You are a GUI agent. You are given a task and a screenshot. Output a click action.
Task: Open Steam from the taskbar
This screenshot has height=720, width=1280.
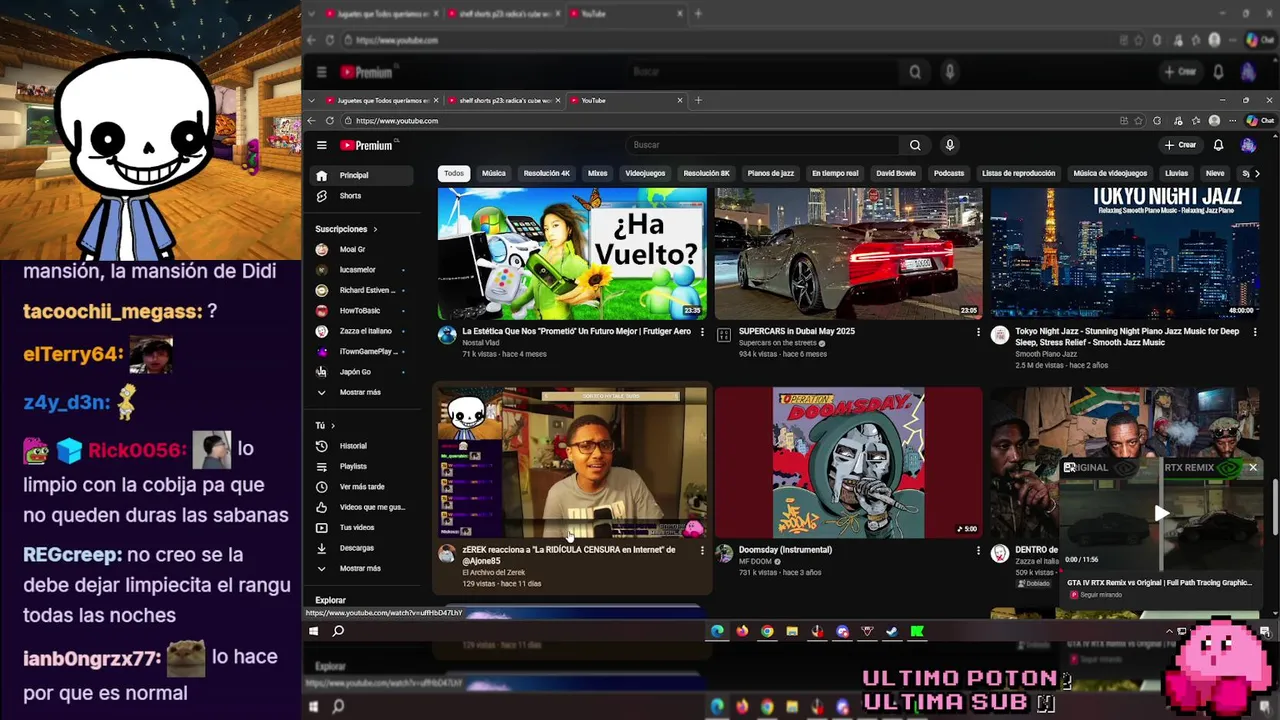(892, 631)
